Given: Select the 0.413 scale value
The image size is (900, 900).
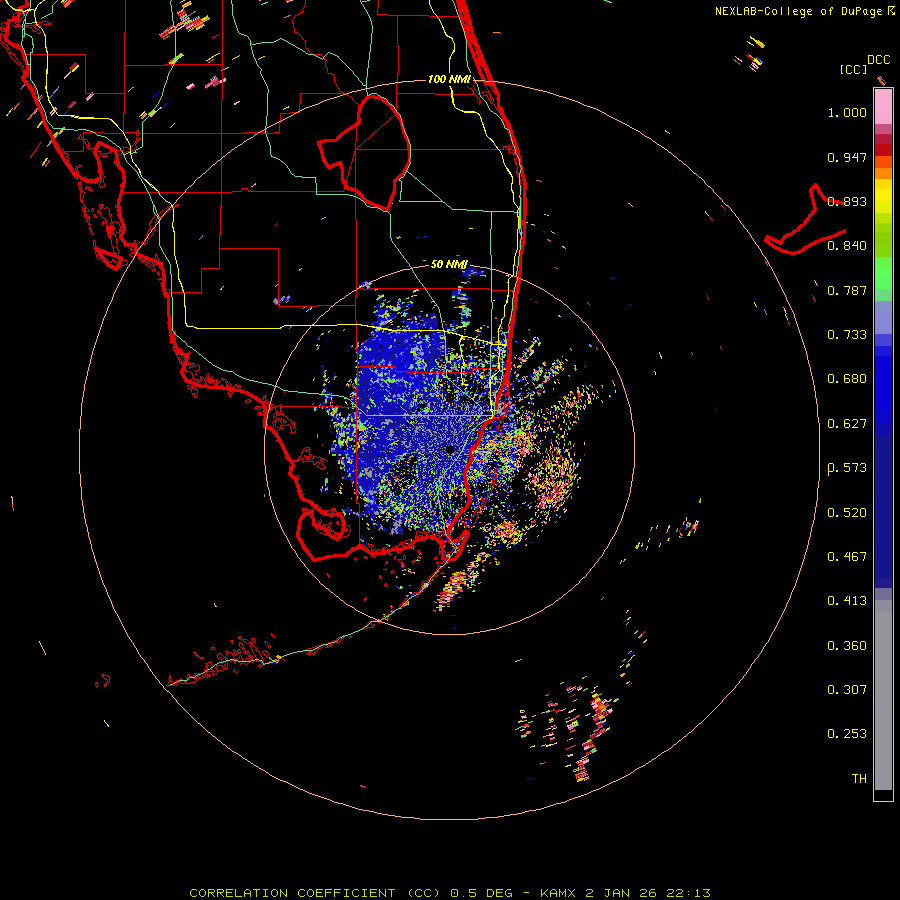Looking at the screenshot, I should click(847, 601).
